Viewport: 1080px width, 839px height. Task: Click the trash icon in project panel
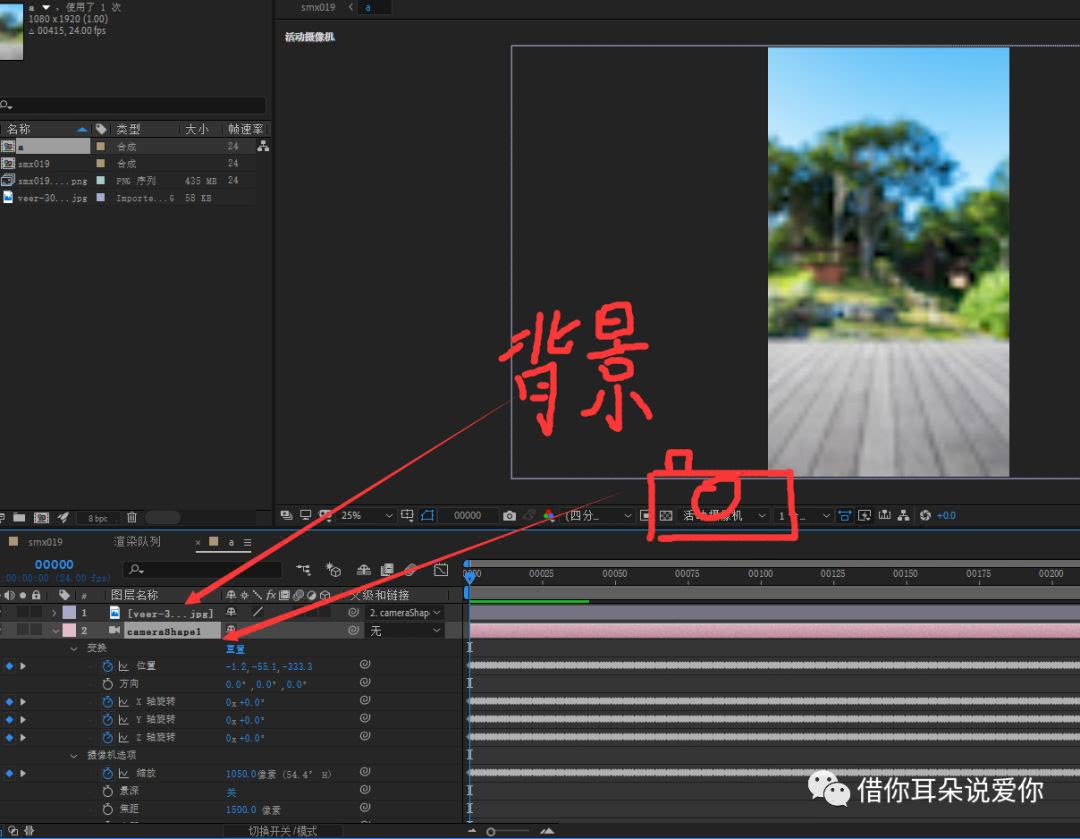pyautogui.click(x=131, y=517)
